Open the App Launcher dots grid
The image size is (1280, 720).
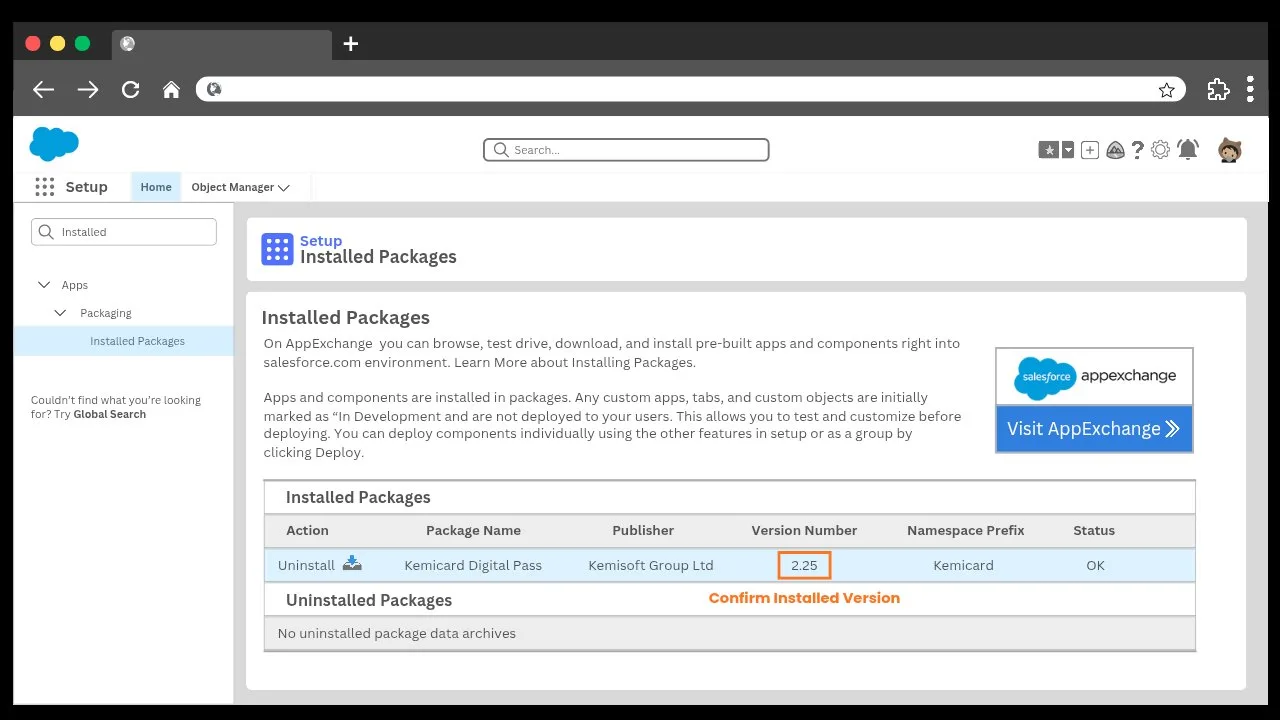pos(44,187)
